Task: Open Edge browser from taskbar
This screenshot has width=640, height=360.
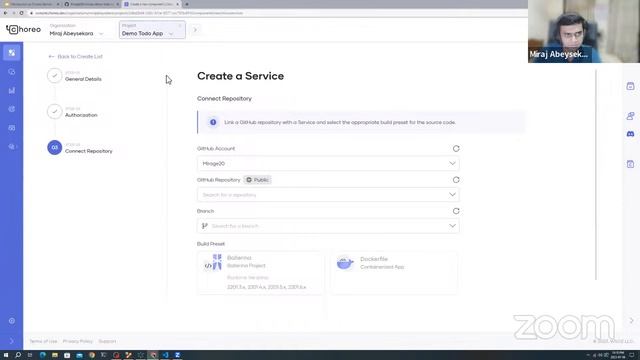Action: point(42,355)
